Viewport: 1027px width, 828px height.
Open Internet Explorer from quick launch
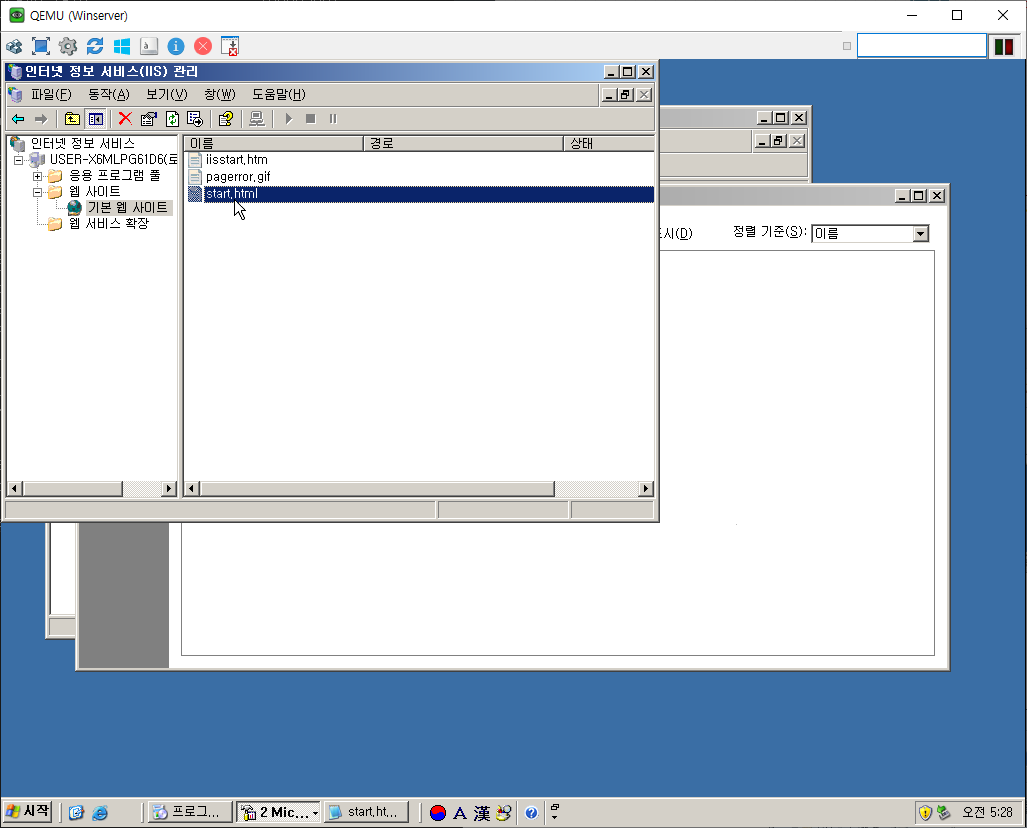click(100, 813)
